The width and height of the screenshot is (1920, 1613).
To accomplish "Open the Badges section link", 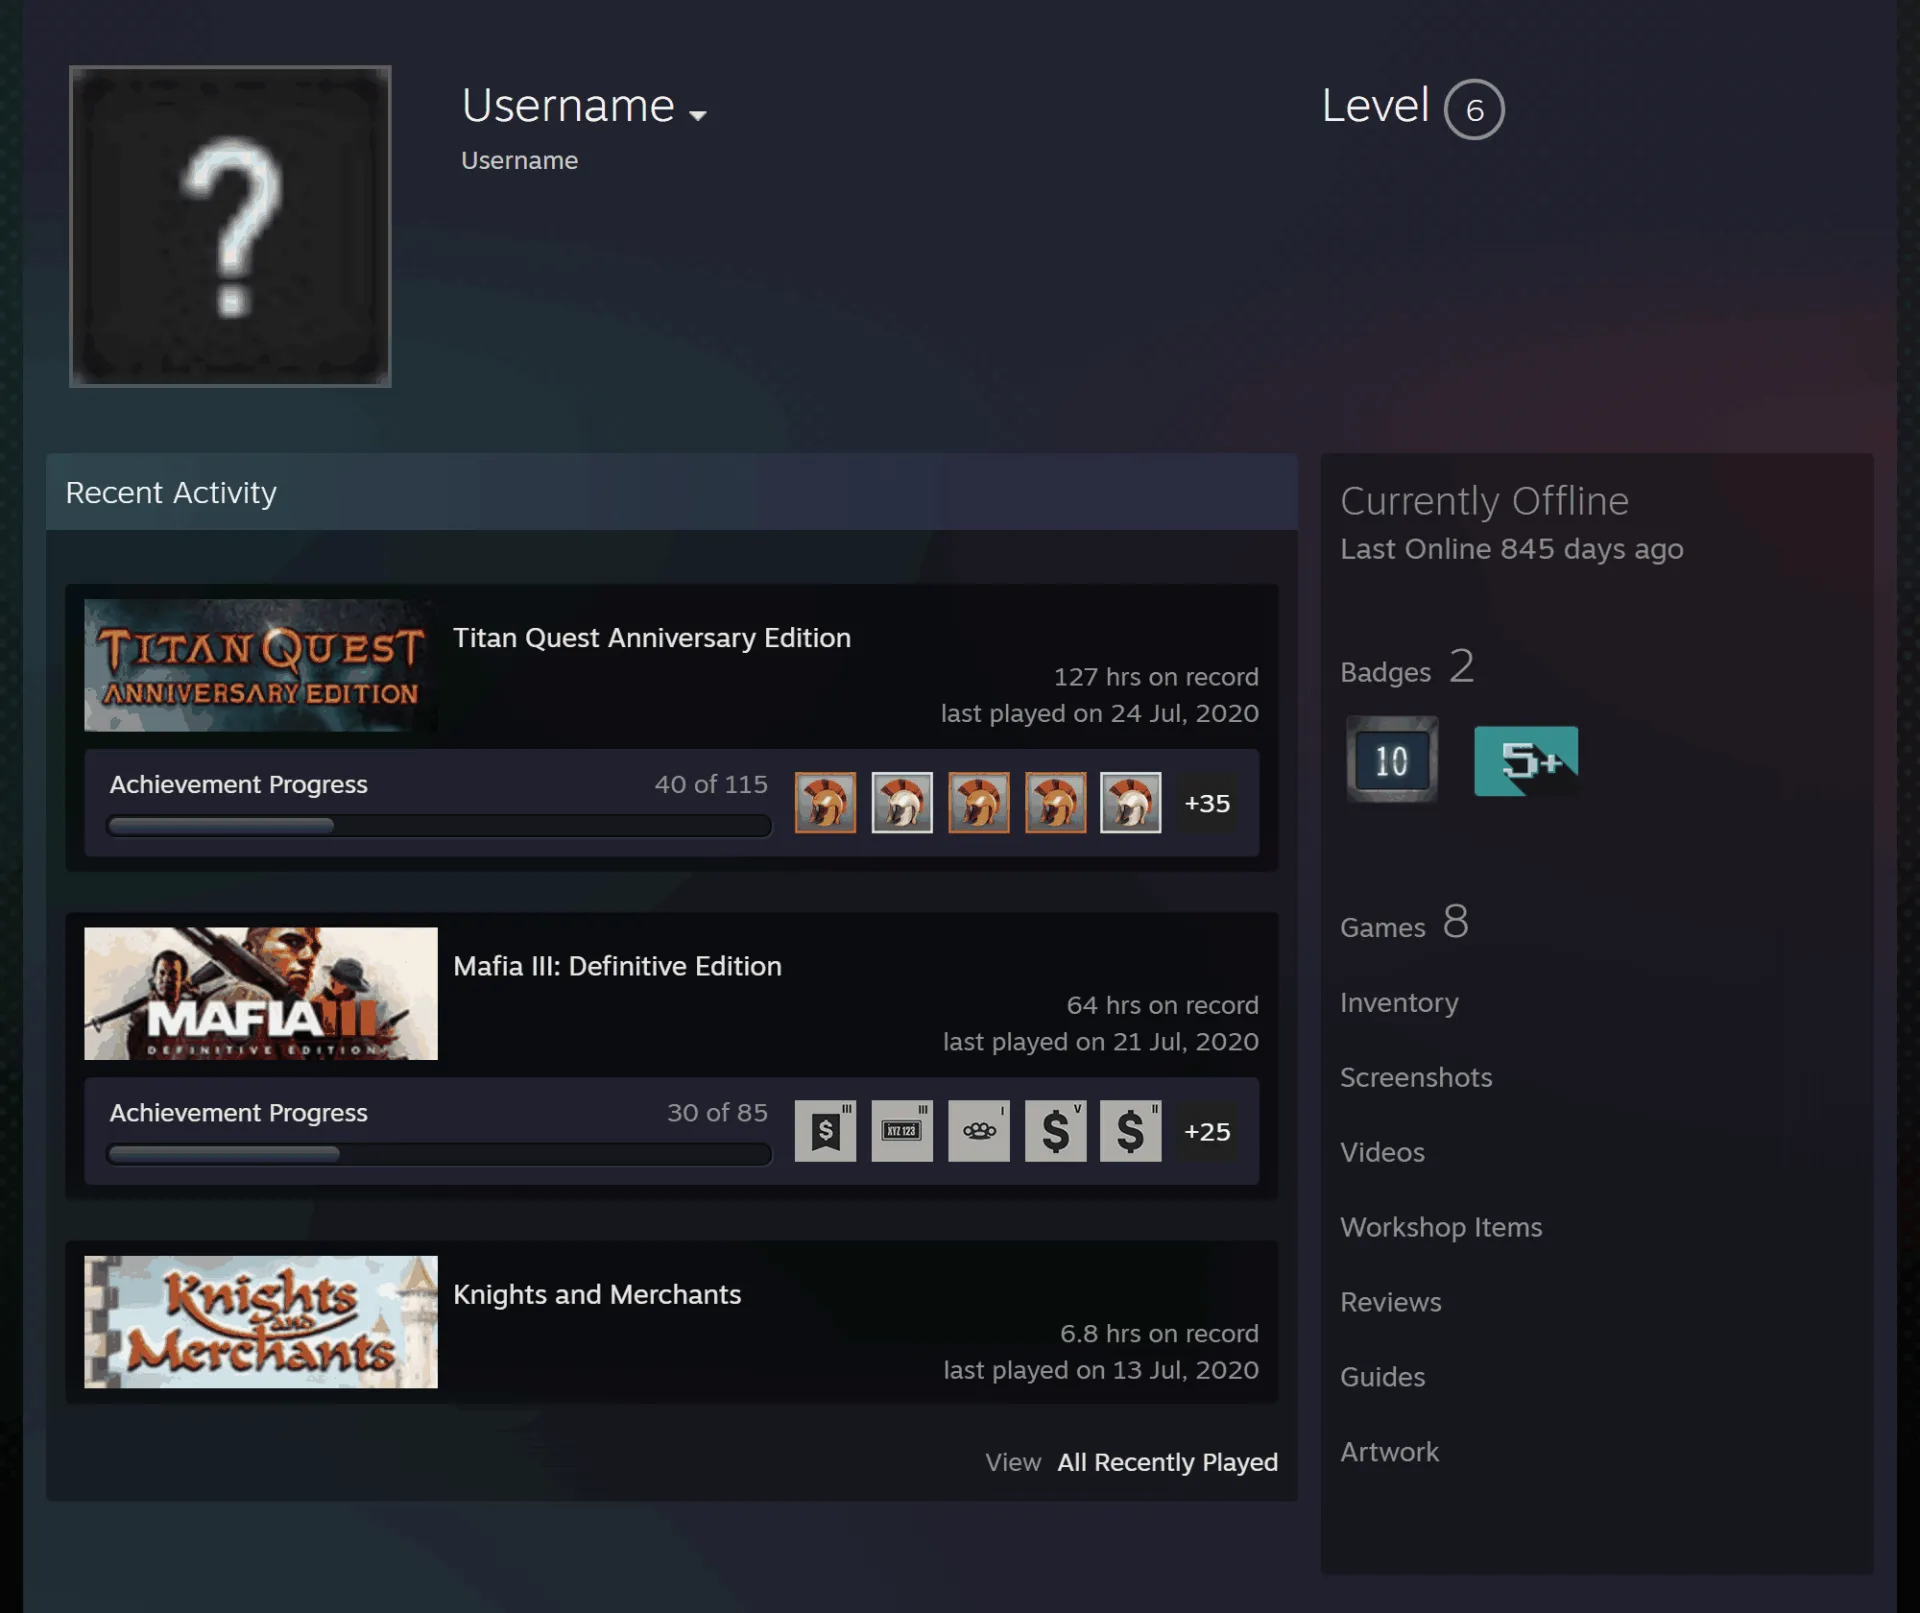I will point(1407,668).
